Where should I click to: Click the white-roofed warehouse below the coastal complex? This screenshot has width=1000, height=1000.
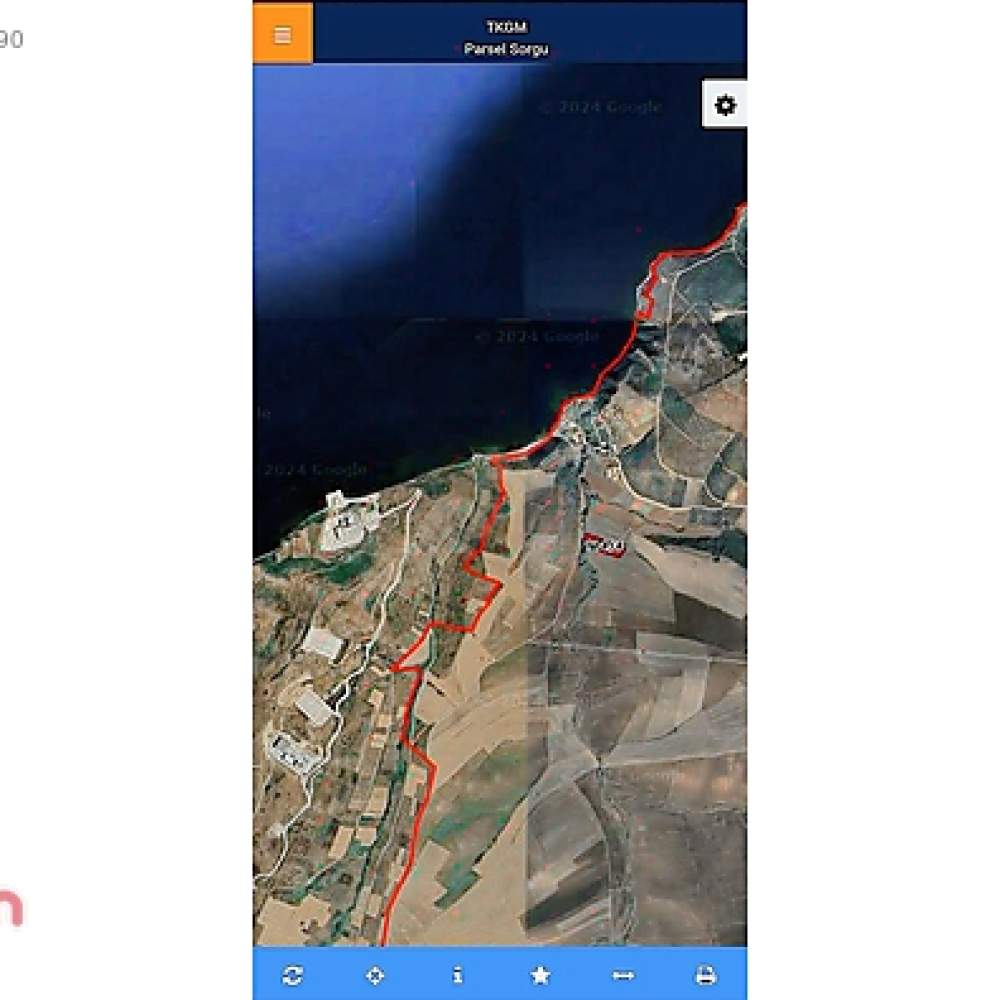pyautogui.click(x=324, y=643)
